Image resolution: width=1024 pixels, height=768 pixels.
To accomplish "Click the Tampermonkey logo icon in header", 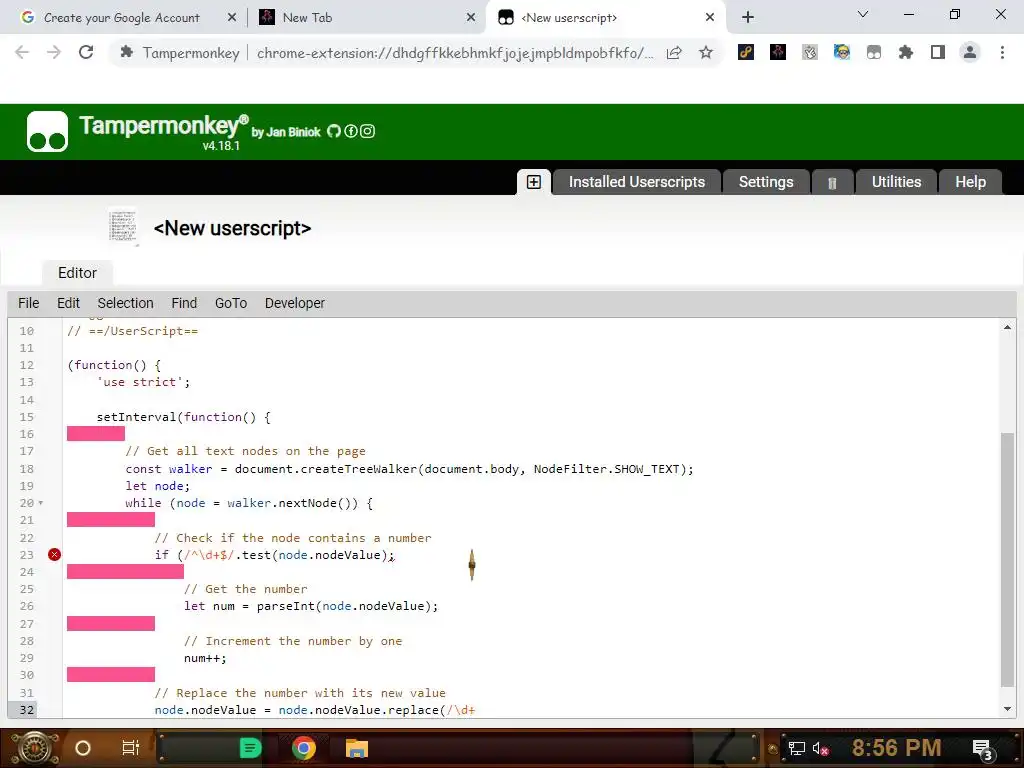I will coord(47,131).
